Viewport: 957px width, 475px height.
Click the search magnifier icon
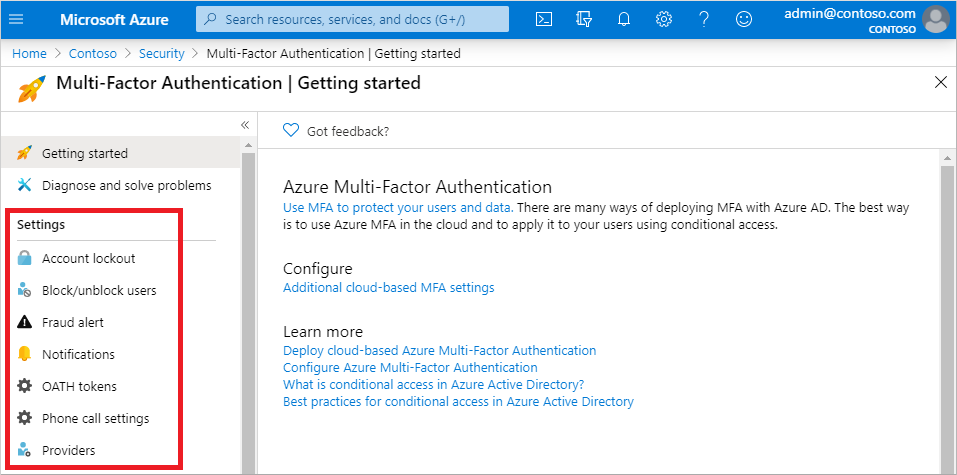click(211, 19)
